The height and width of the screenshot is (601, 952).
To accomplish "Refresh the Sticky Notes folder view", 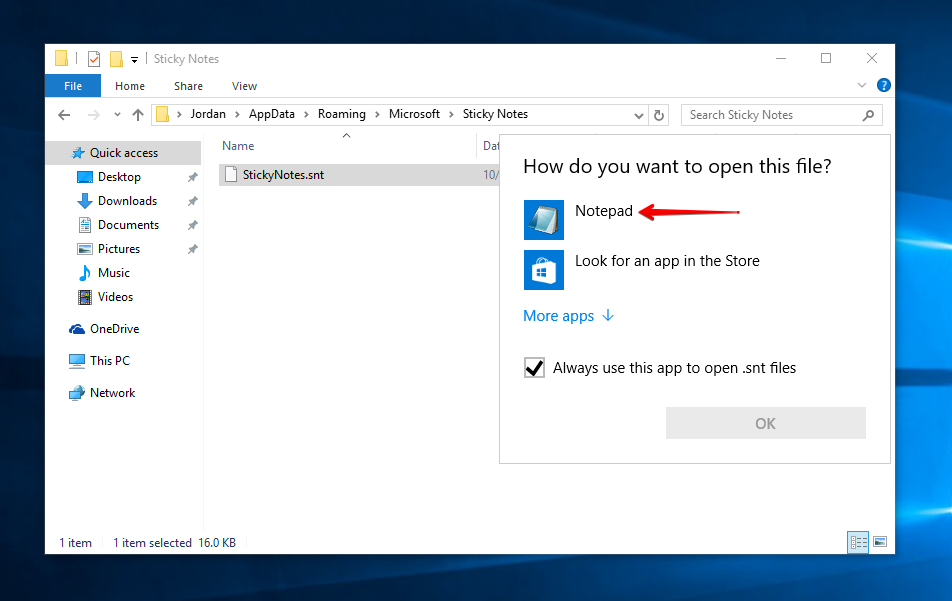I will pyautogui.click(x=659, y=115).
